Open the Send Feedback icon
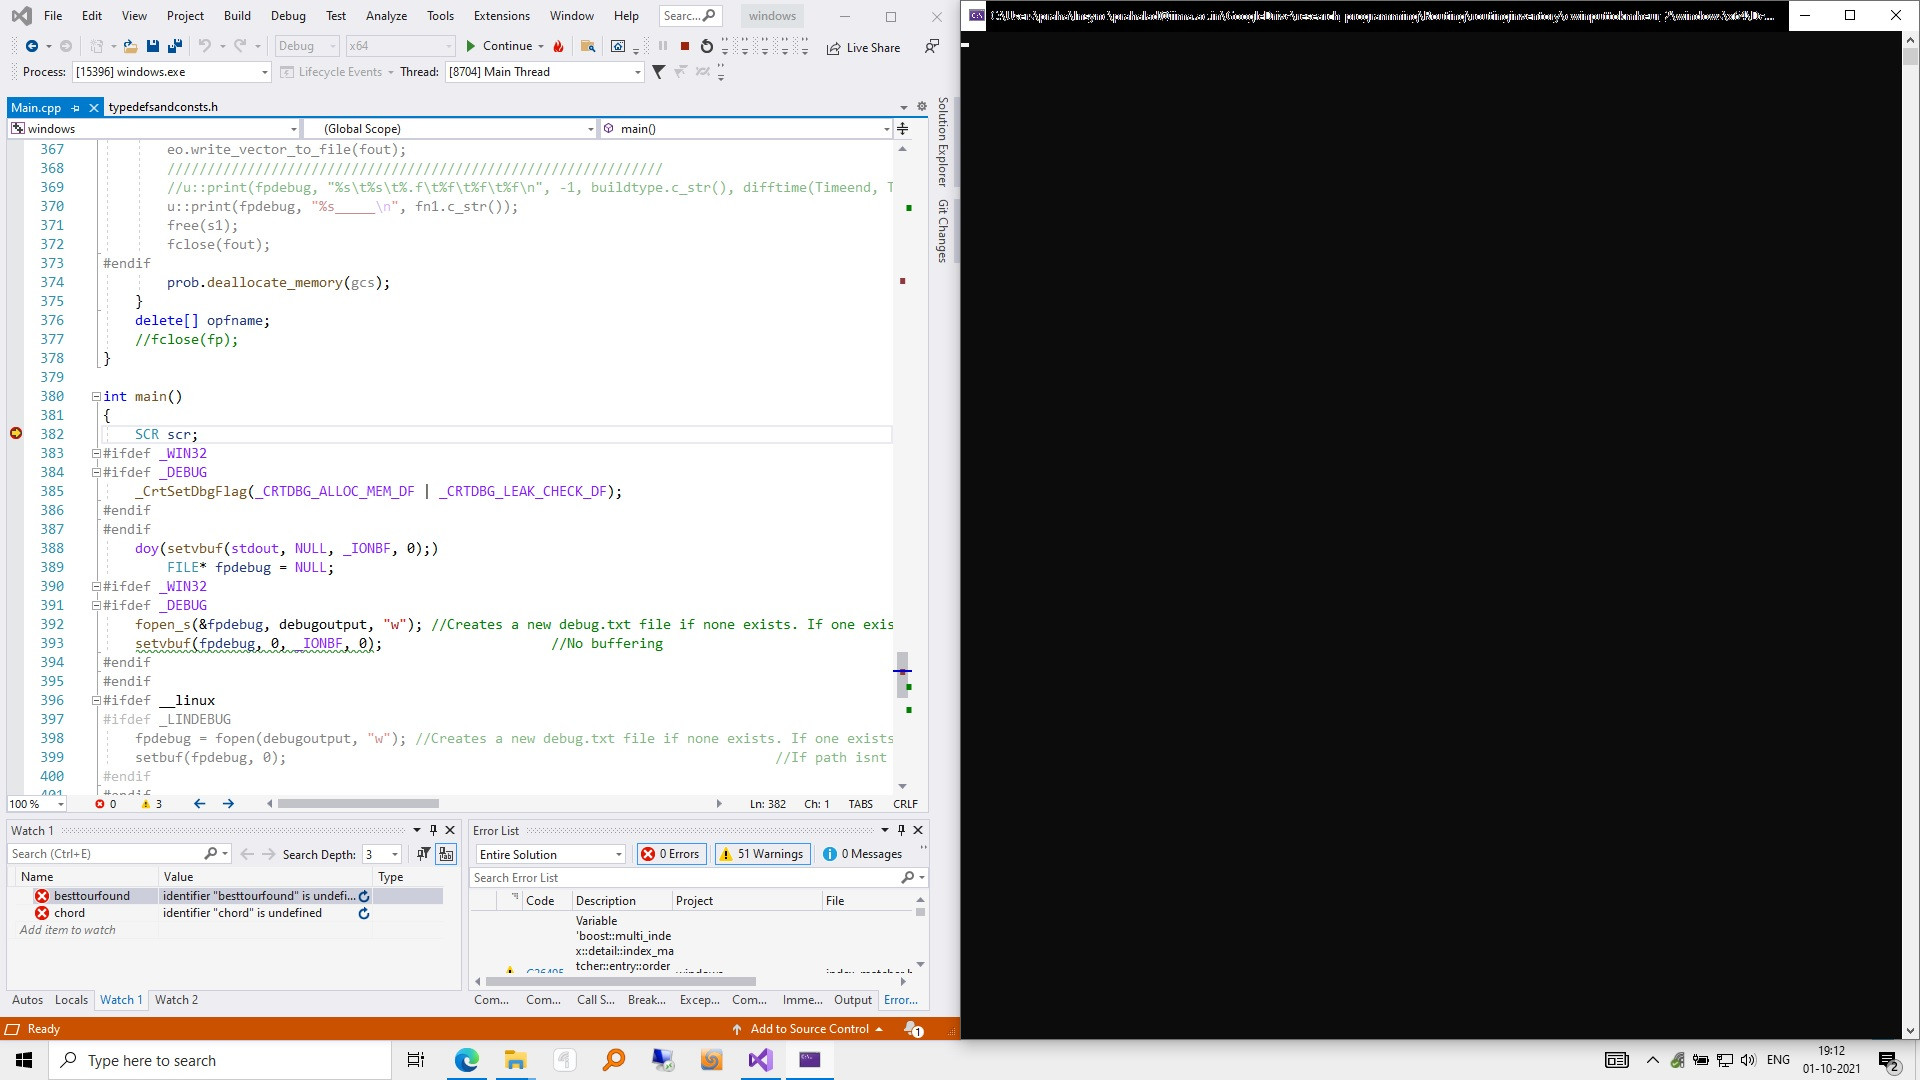Viewport: 1920px width, 1080px height. click(931, 46)
